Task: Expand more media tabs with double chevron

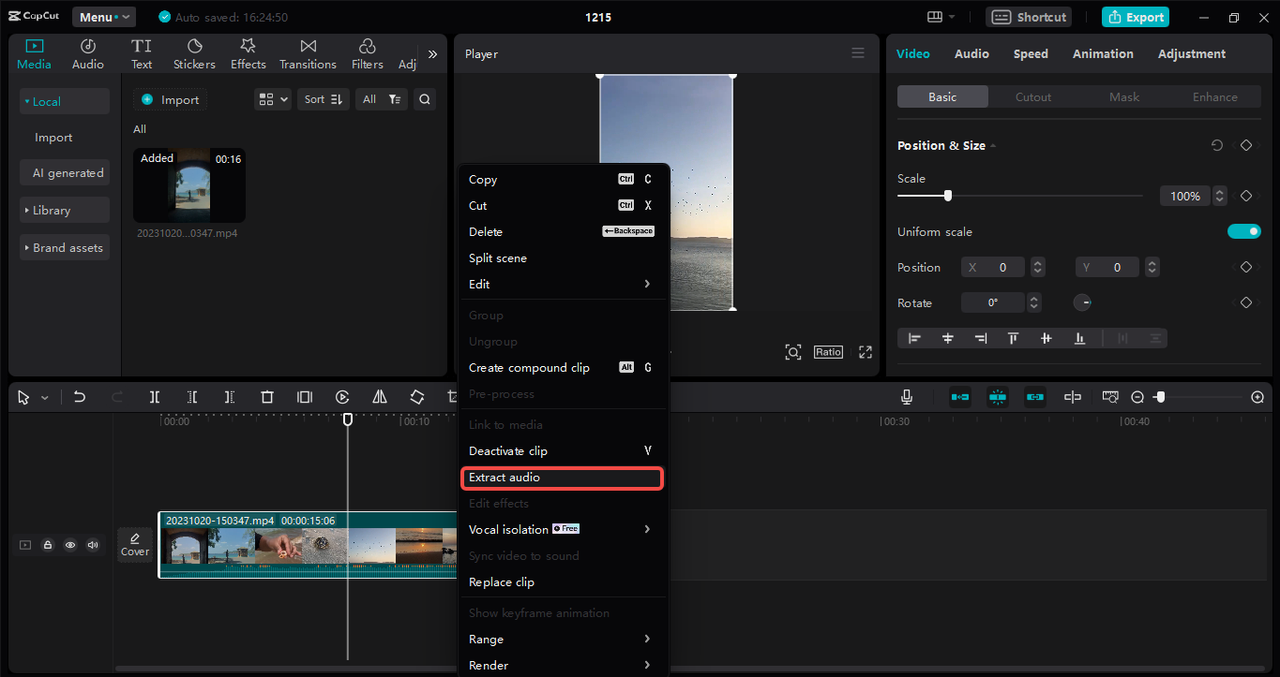Action: 432,54
